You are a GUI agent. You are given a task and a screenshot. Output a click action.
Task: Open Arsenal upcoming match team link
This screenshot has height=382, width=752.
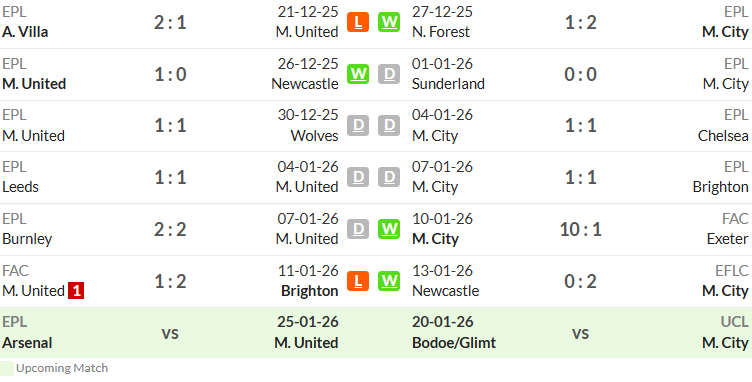[x=27, y=343]
